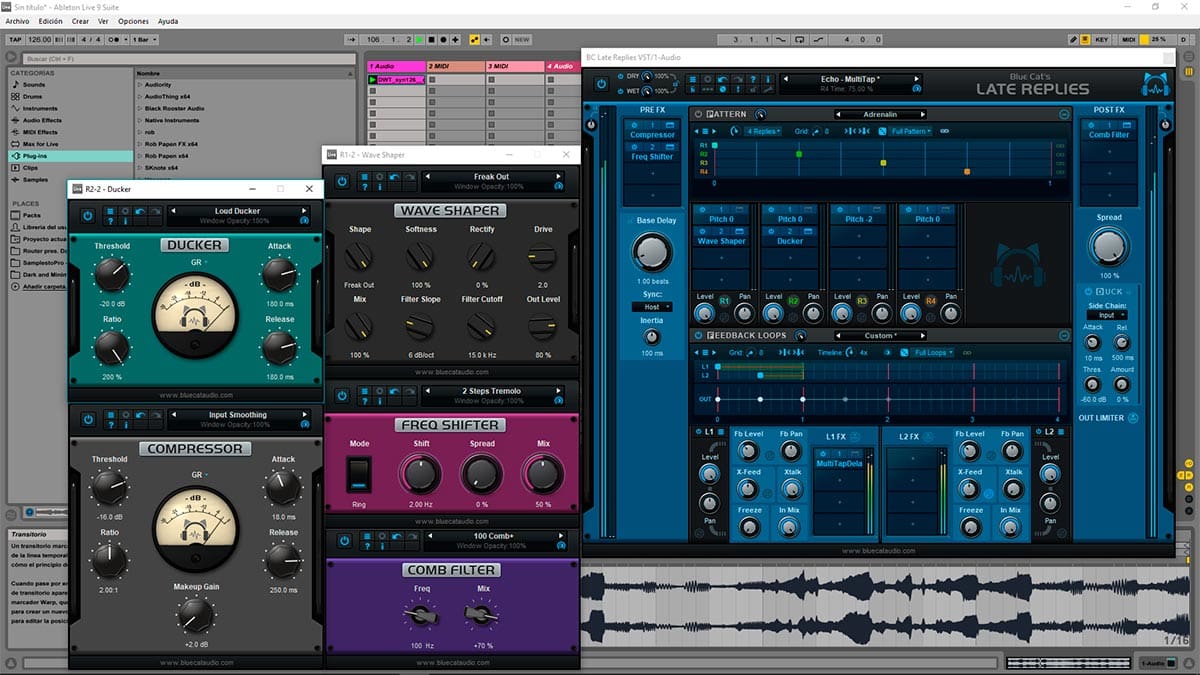Toggle the Compressor plugin power button

click(87, 419)
